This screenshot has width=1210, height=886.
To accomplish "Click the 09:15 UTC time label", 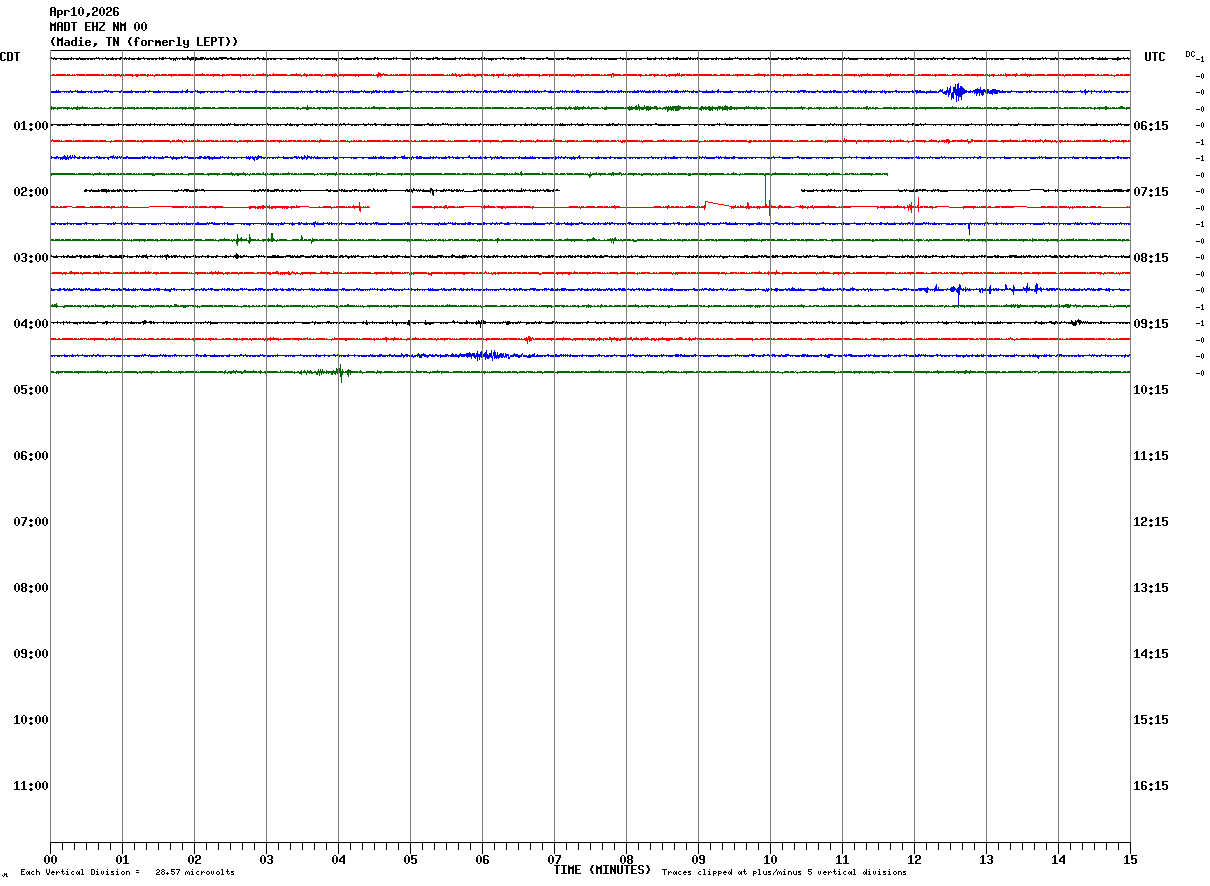I will (1150, 324).
